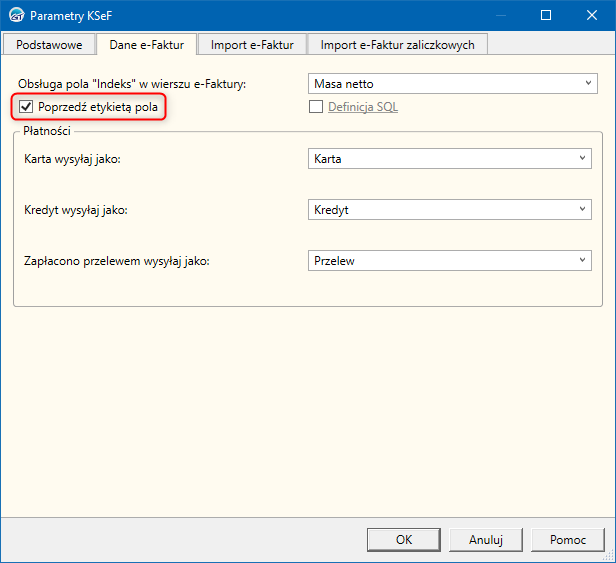Switch to the Podstawowe tab
The height and width of the screenshot is (563, 616).
[x=49, y=45]
